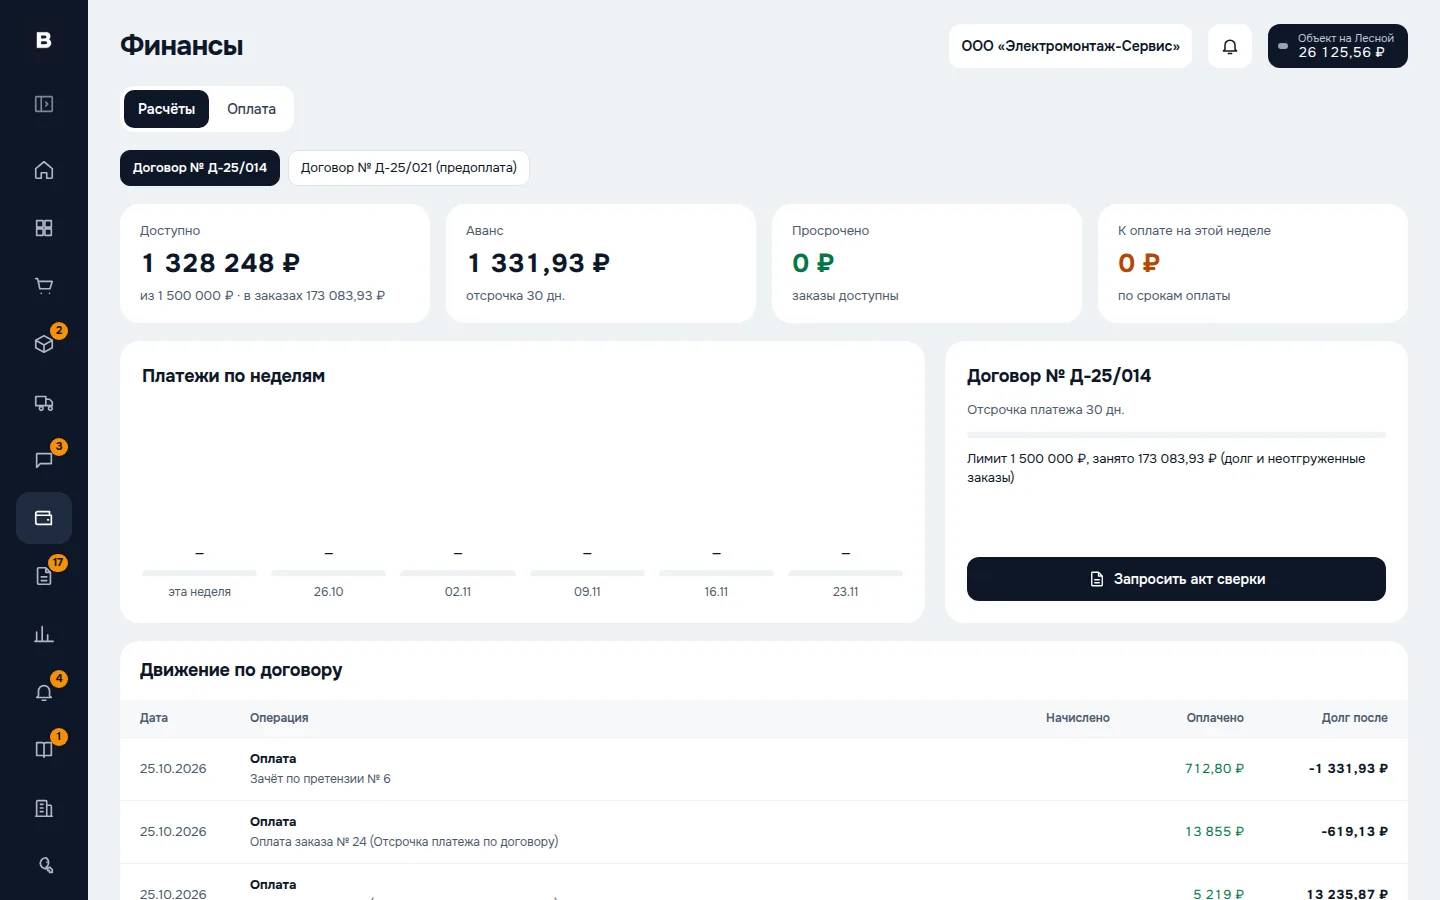Click the Начислено column header
The height and width of the screenshot is (900, 1440).
pos(1078,718)
